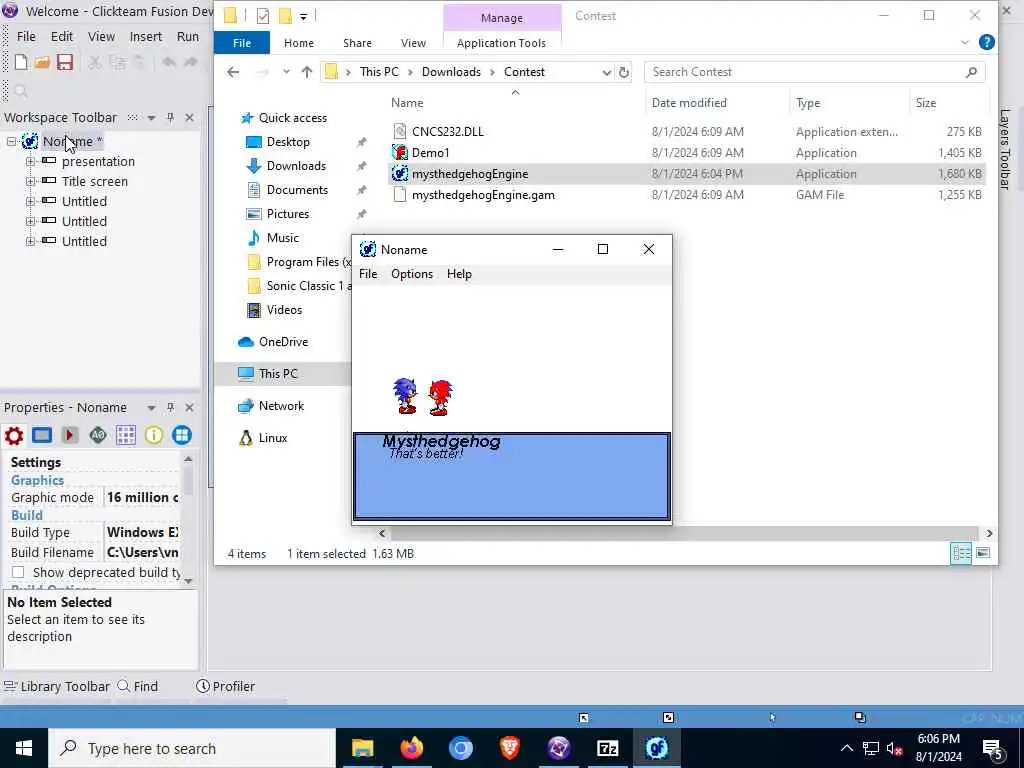
Task: Open the Find panel tab
Action: (x=138, y=686)
